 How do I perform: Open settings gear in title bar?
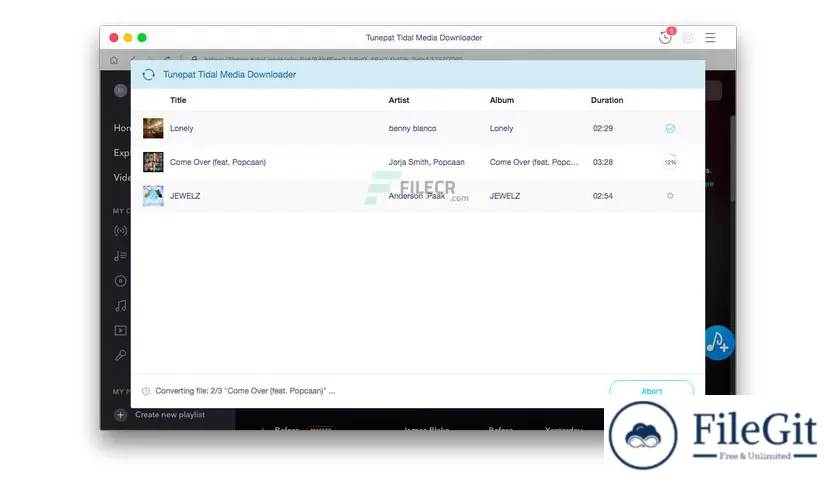pyautogui.click(x=688, y=38)
